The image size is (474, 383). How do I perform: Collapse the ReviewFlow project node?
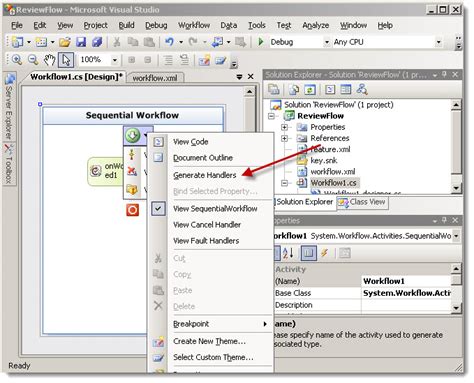coord(272,116)
